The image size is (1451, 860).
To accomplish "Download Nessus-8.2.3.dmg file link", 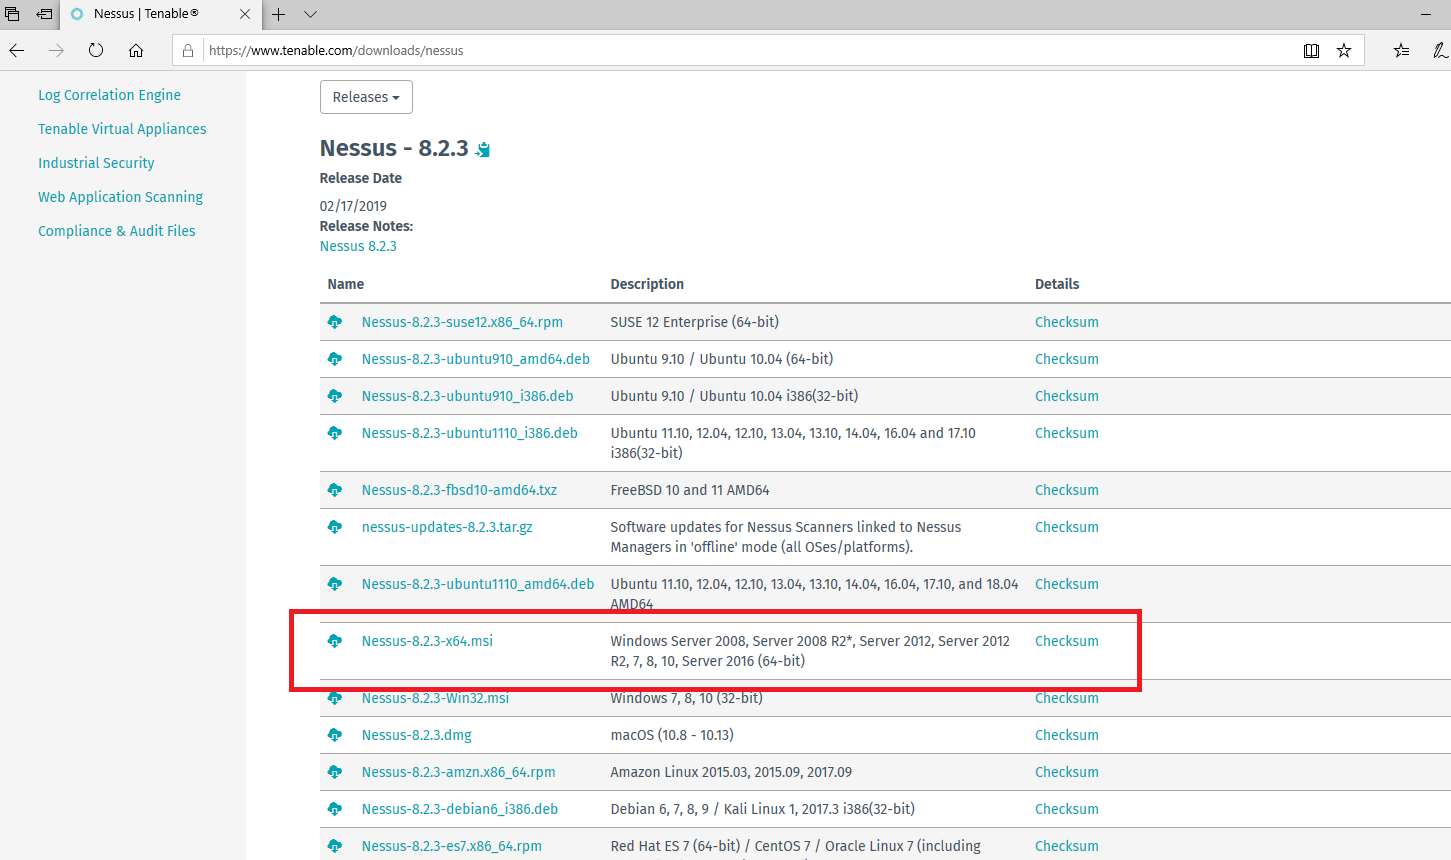I will tap(417, 735).
